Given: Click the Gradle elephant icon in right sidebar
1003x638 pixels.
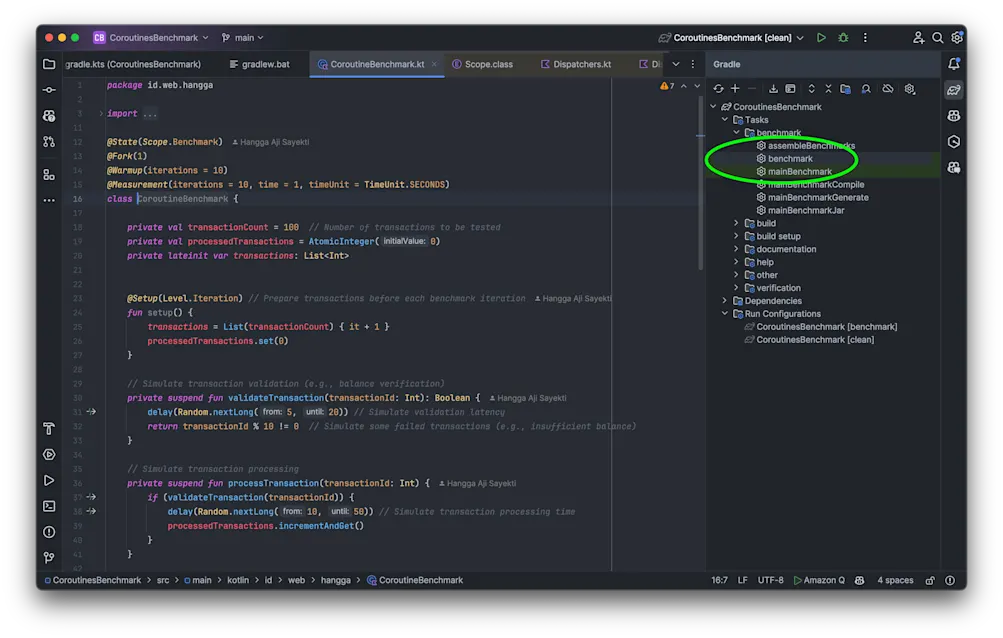Looking at the screenshot, I should 954,90.
